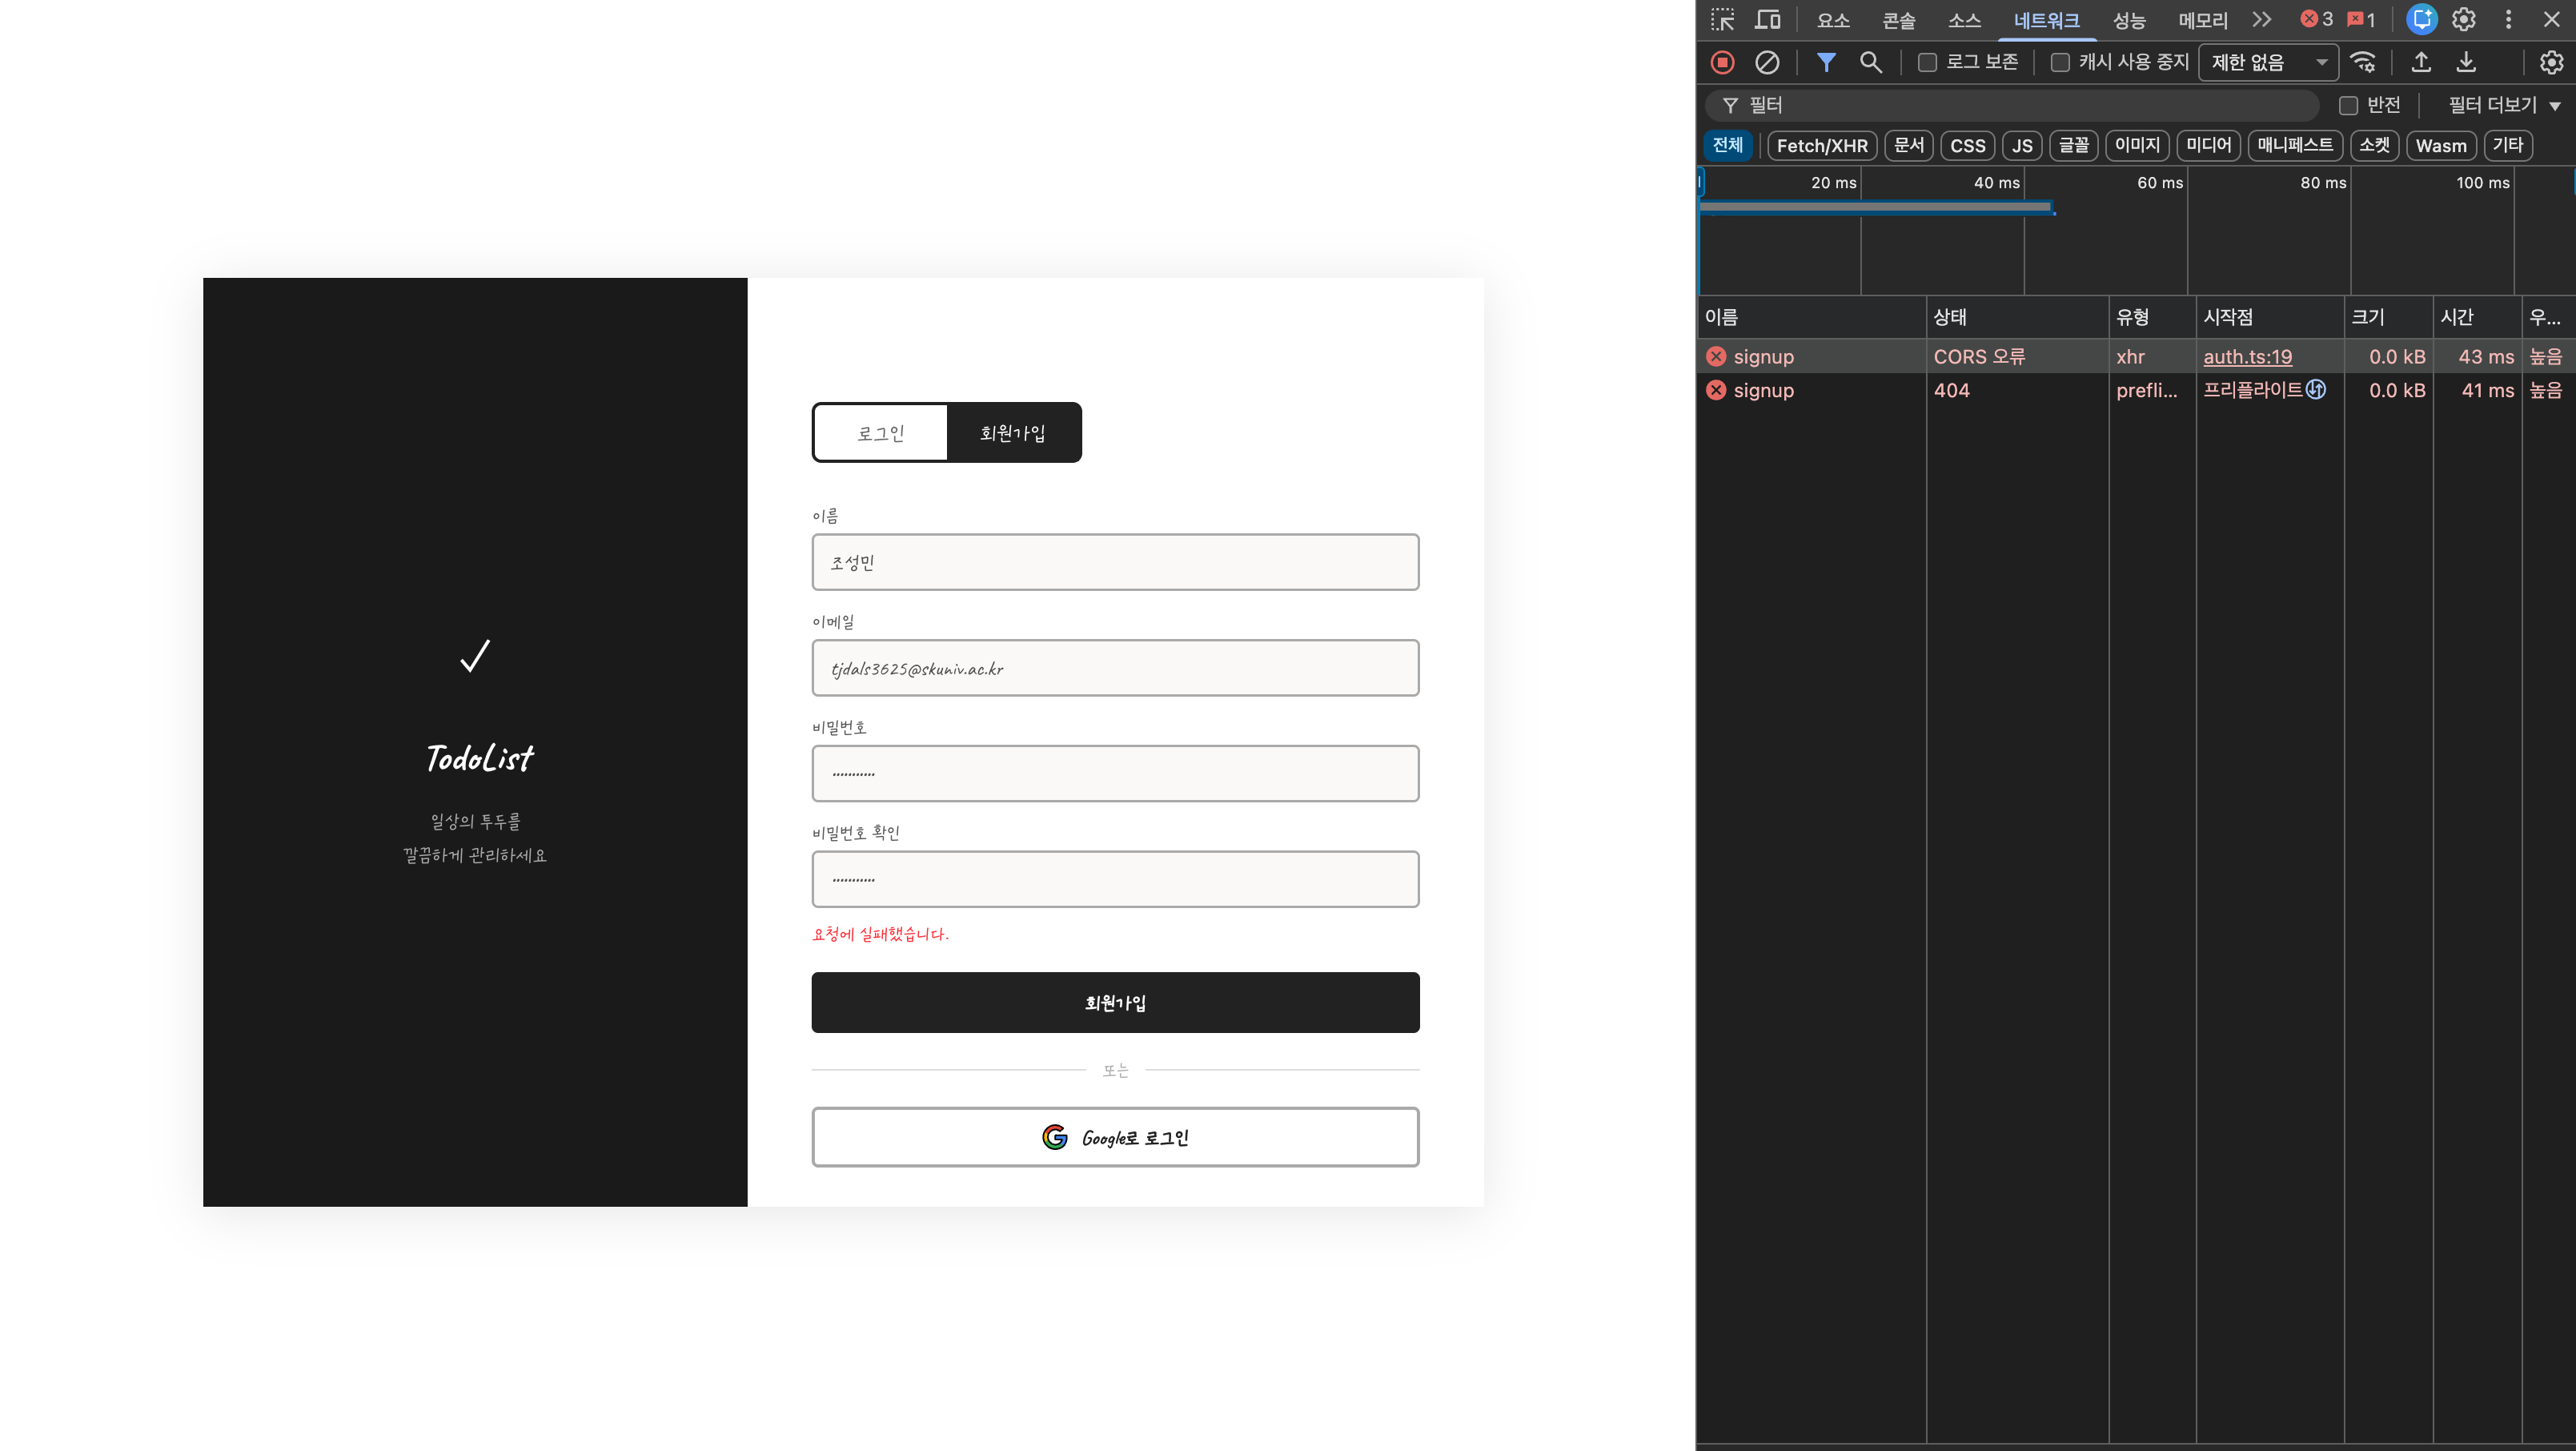Image resolution: width=2576 pixels, height=1451 pixels.
Task: Filter requests by CSS
Action: point(1968,145)
